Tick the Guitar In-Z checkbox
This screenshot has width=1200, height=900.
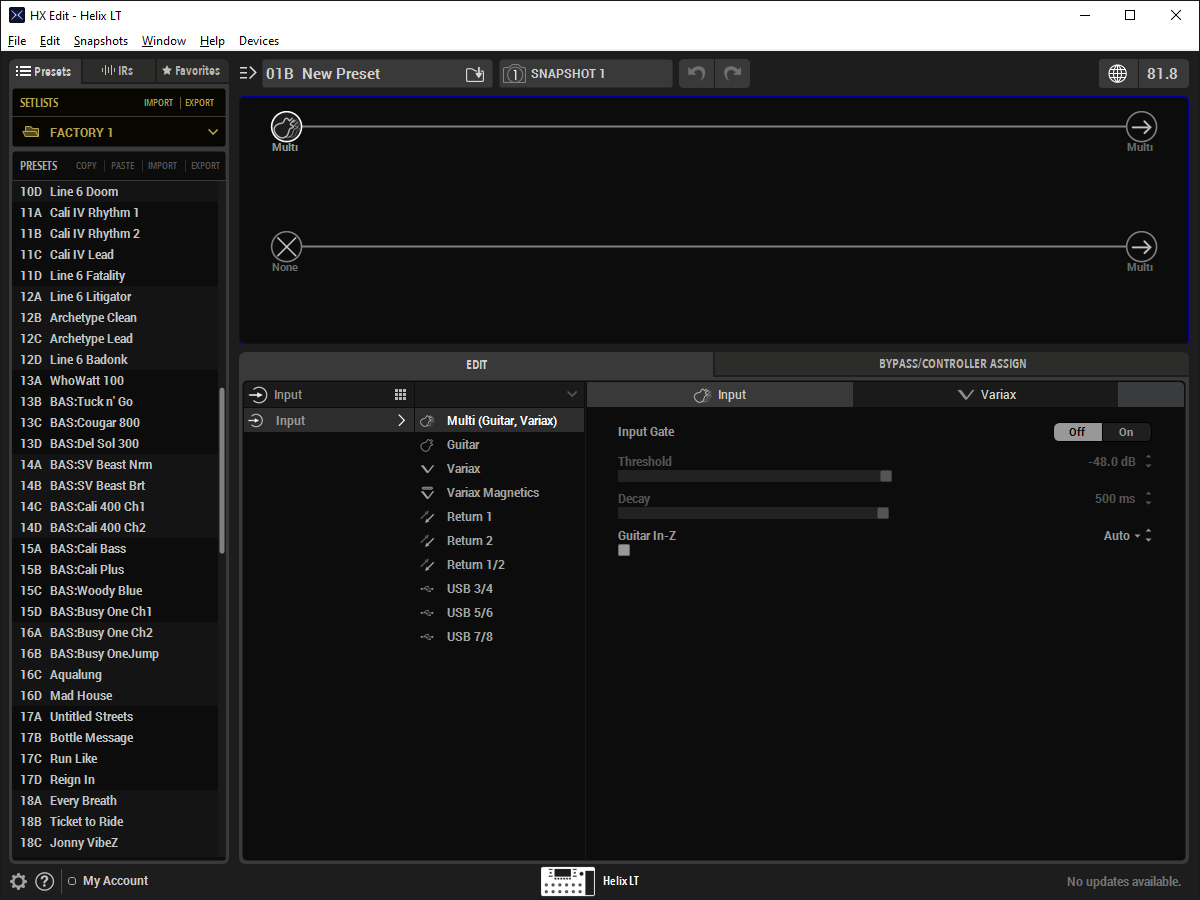point(624,550)
